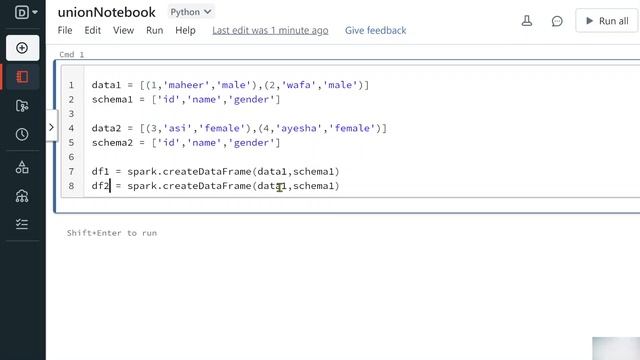
Task: Click line number 6 in the gutter
Action: coord(71,157)
